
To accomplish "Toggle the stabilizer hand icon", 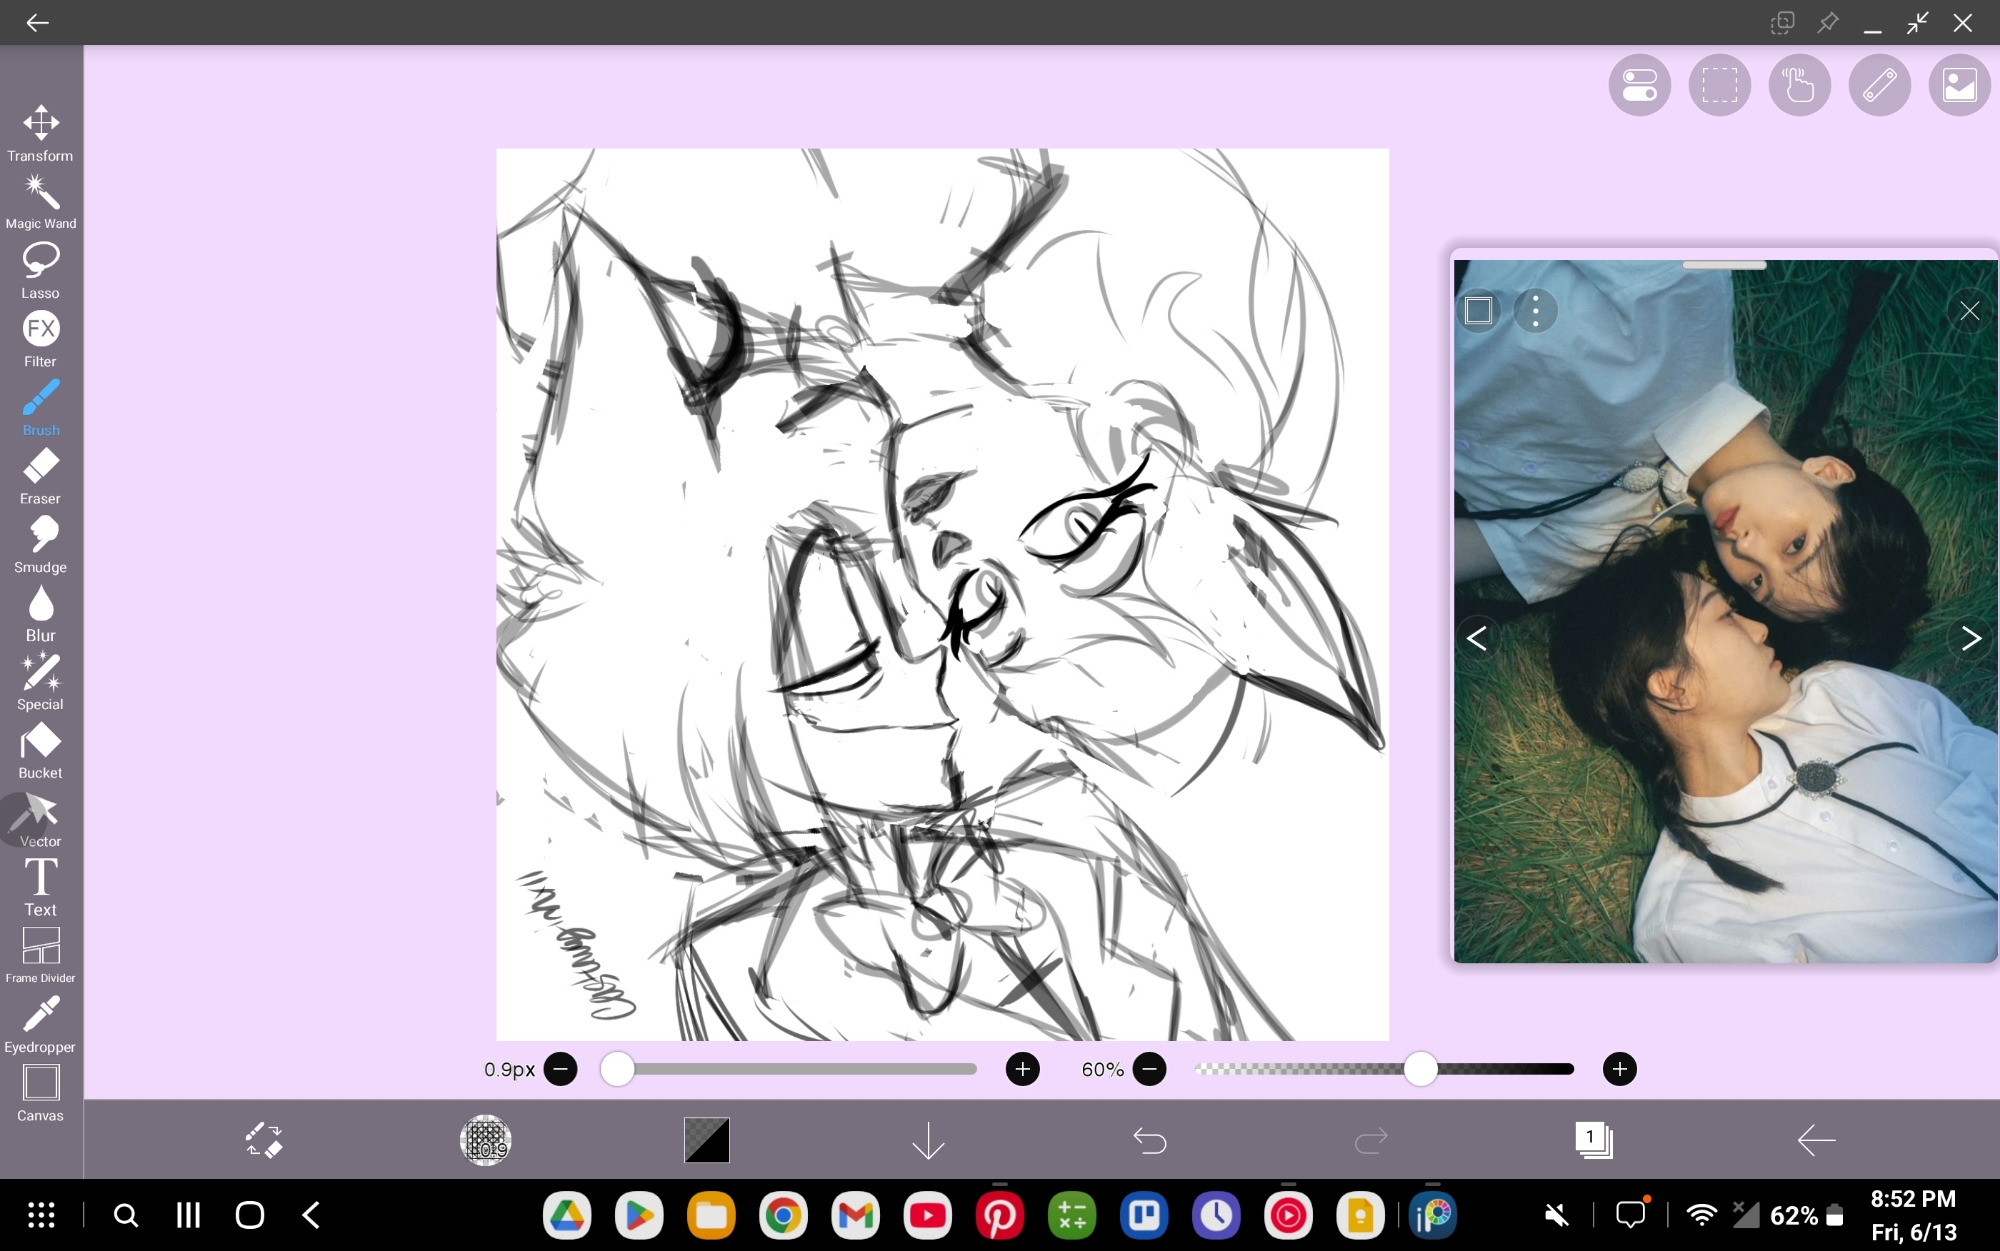I will point(1799,85).
